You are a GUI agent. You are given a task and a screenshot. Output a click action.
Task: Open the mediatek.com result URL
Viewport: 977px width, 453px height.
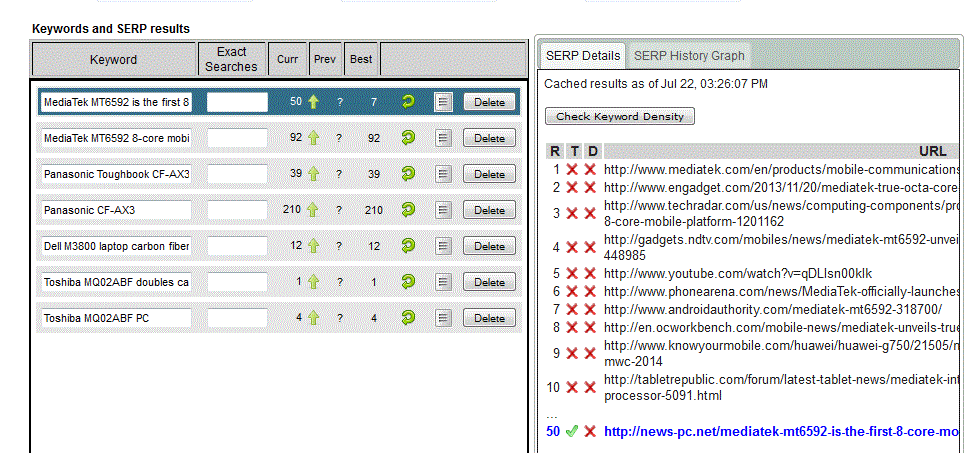tap(781, 169)
